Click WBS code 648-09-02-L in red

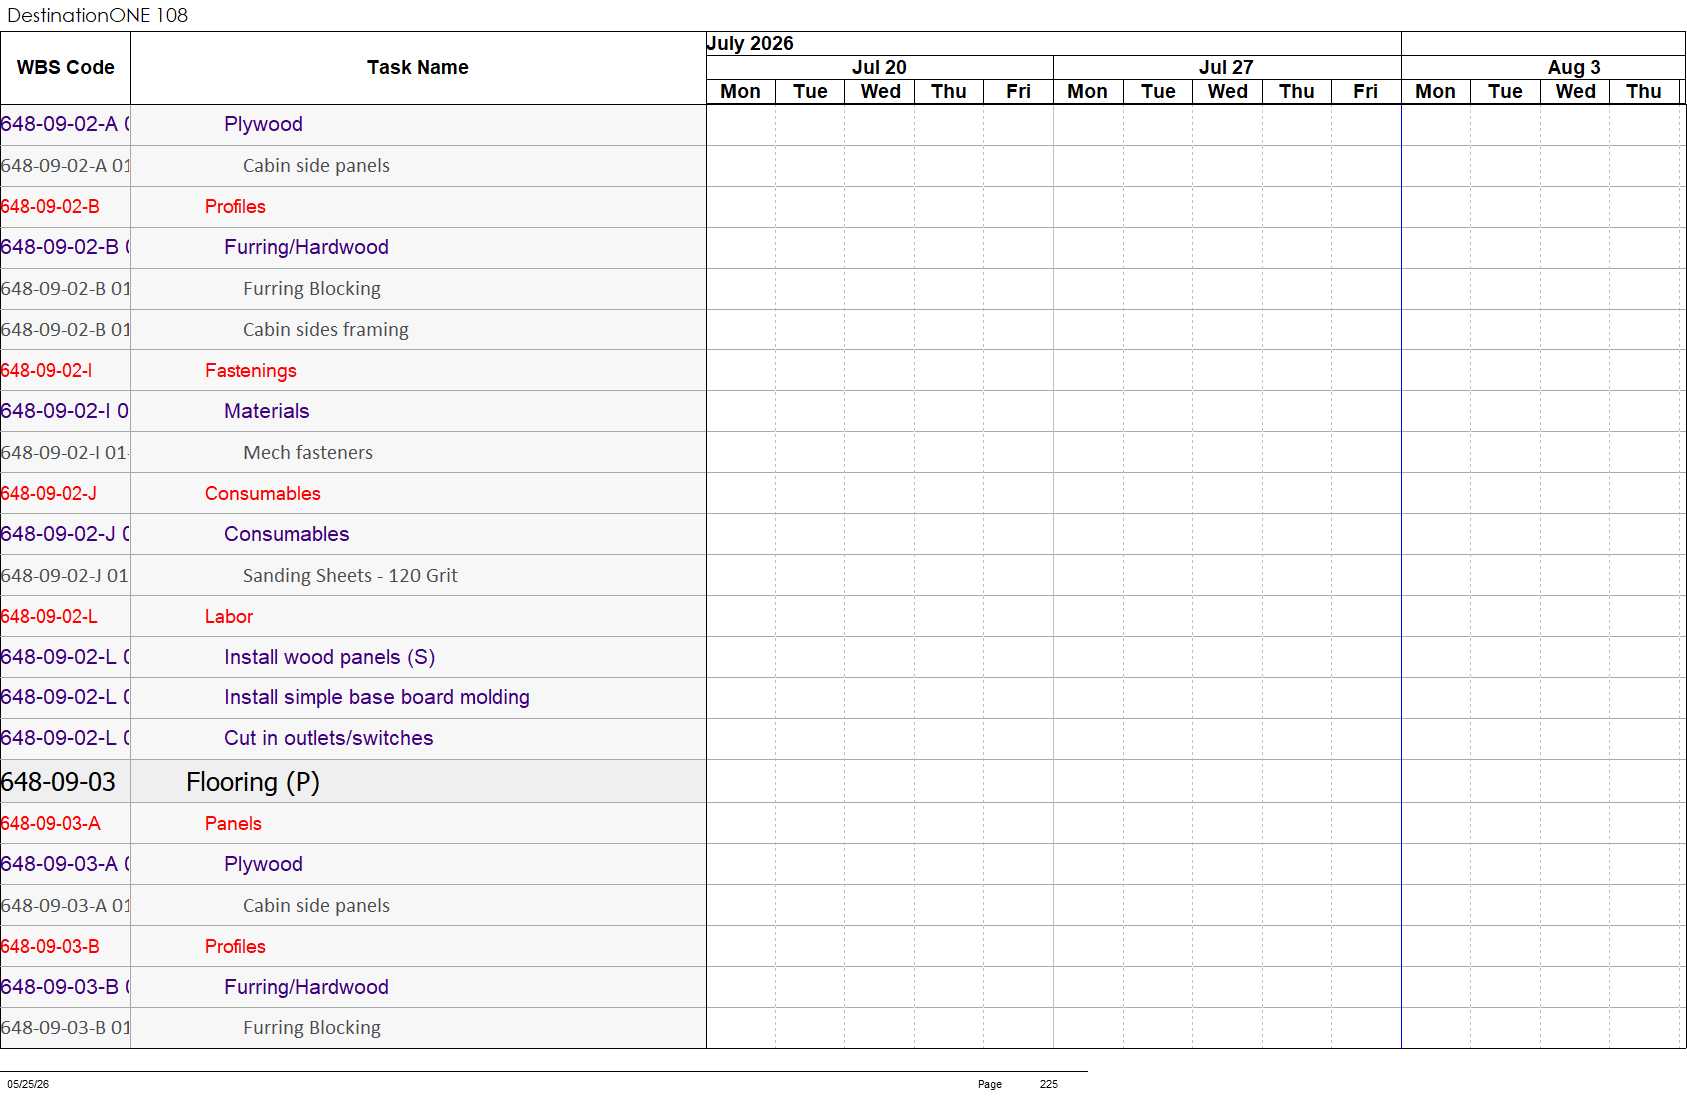tap(49, 617)
